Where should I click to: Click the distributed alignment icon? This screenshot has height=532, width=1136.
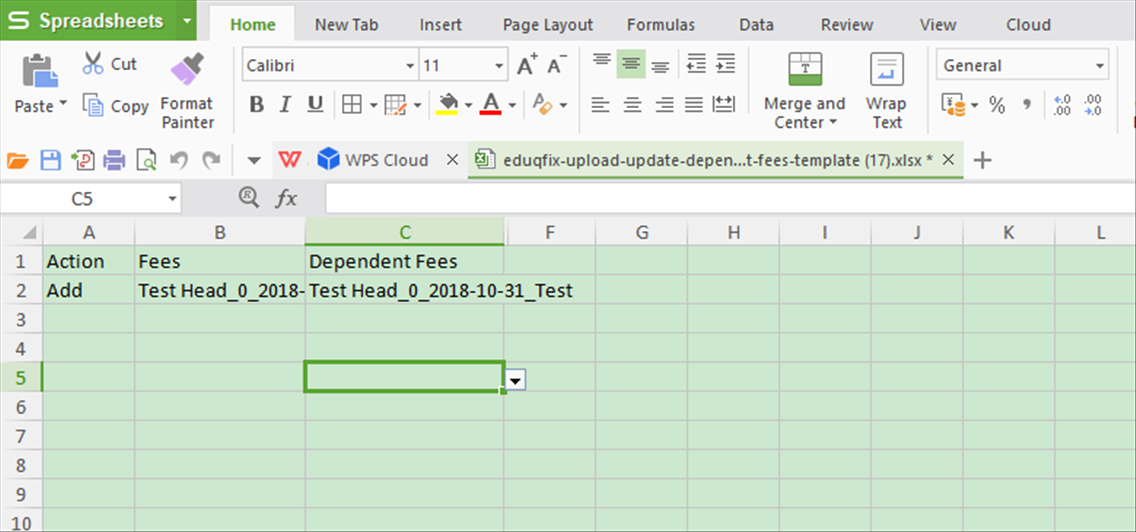724,105
